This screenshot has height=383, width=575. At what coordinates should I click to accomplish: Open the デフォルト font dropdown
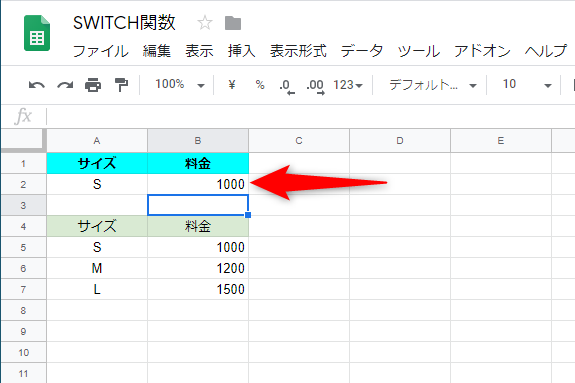coord(433,85)
